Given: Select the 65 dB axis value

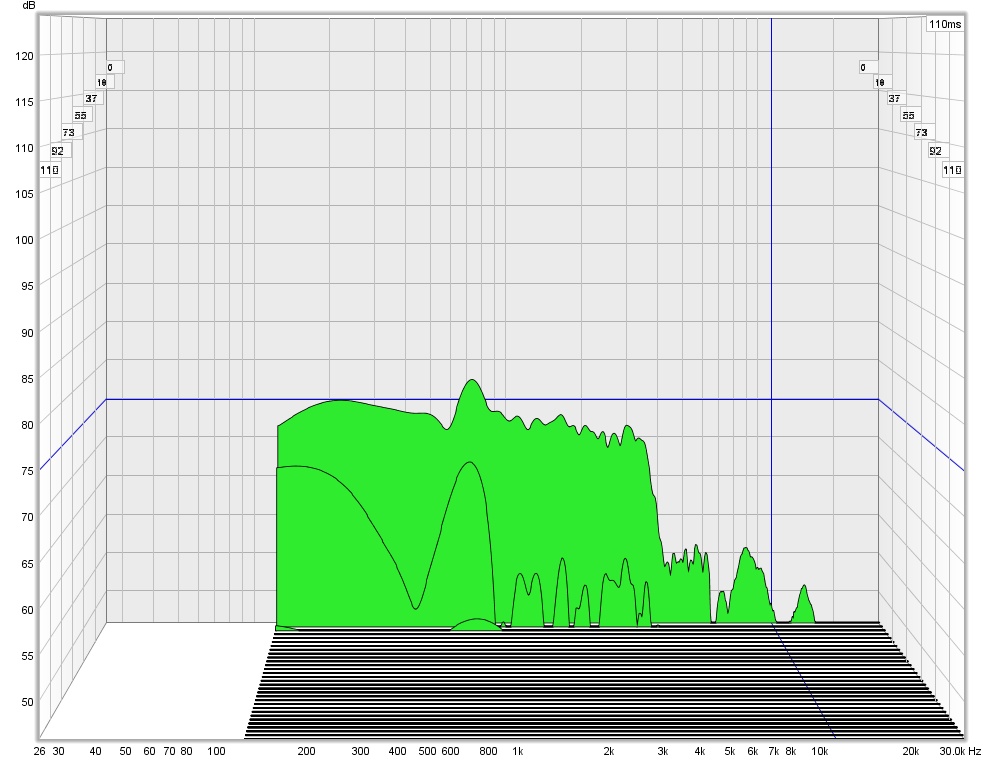Looking at the screenshot, I should (27, 564).
